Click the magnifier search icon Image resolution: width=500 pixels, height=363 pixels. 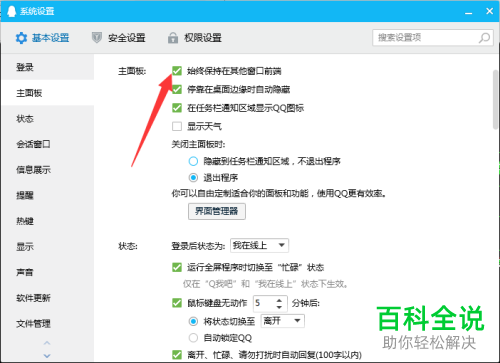(484, 38)
